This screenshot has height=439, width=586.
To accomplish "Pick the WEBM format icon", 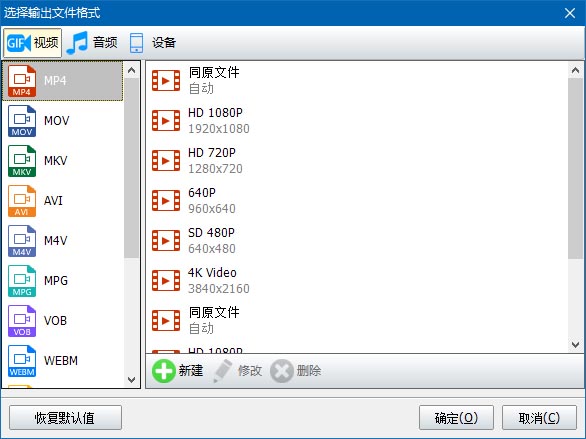I will 22,361.
